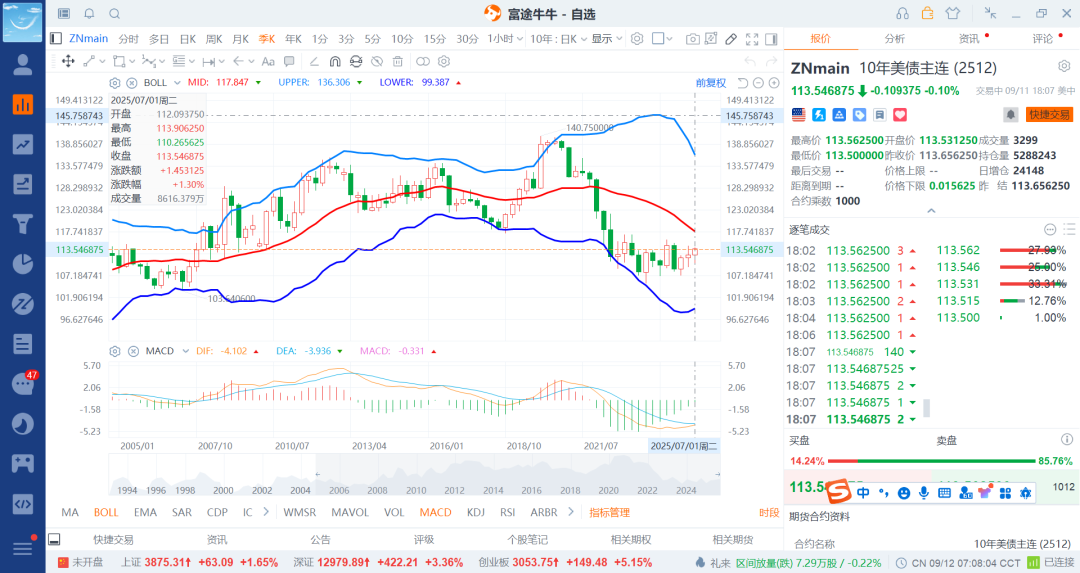1080x573 pixels.
Task: Expand more main indicators arrow after IC
Action: tap(266, 512)
